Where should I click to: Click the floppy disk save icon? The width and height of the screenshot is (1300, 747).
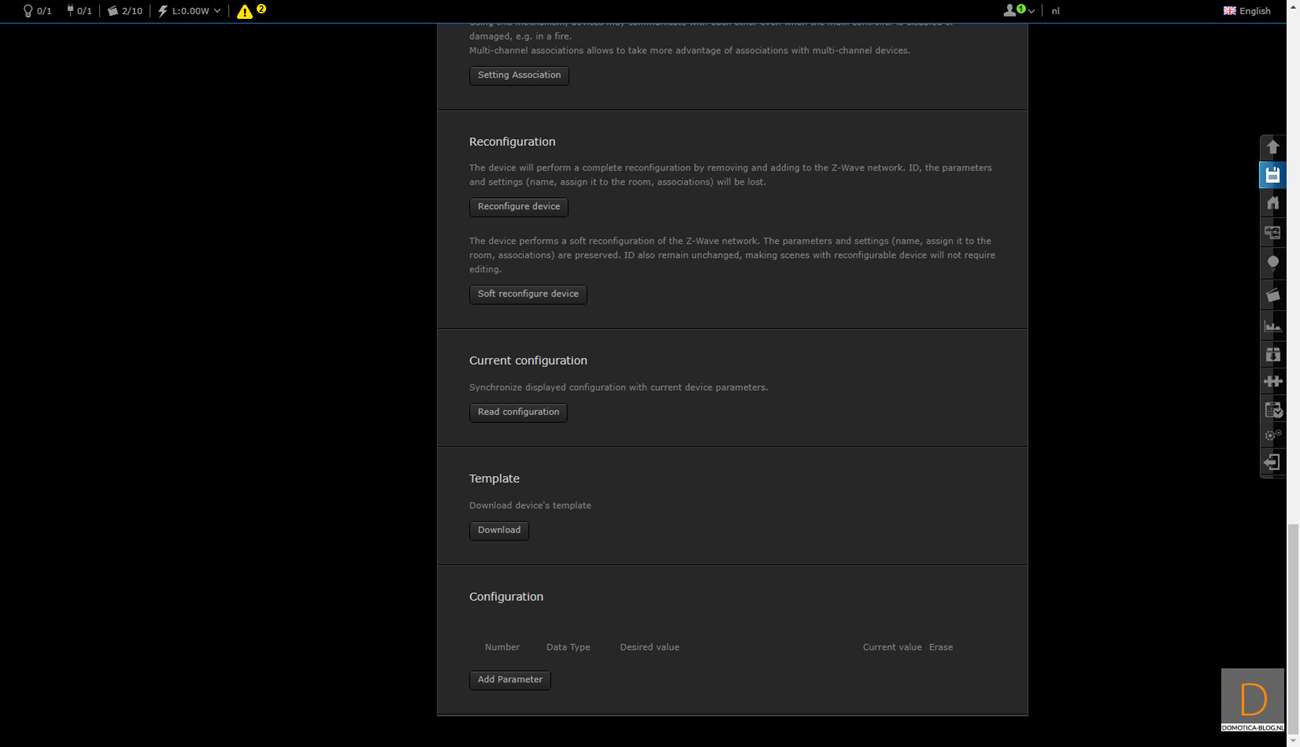click(x=1272, y=175)
